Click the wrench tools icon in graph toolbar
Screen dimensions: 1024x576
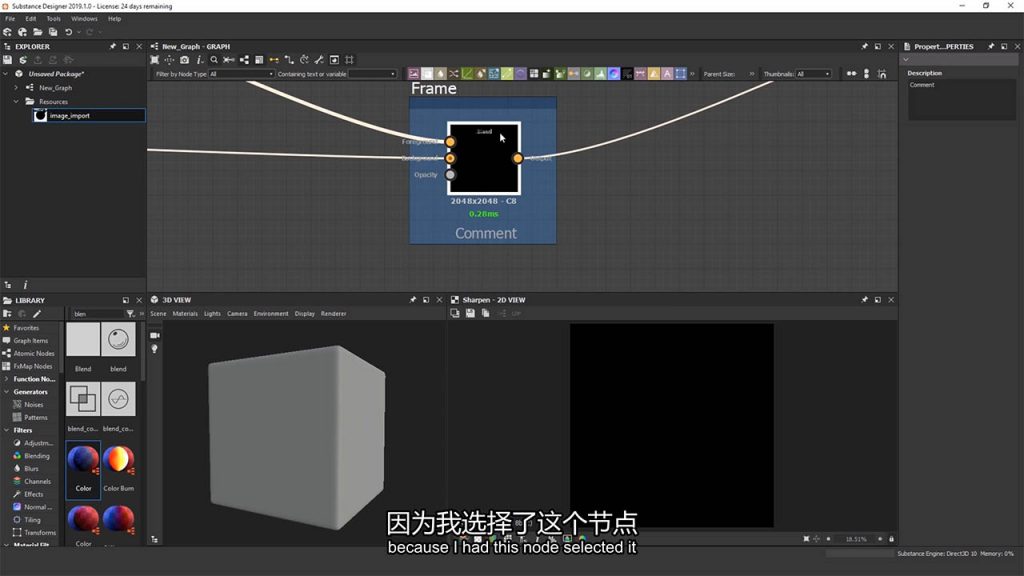tap(319, 60)
